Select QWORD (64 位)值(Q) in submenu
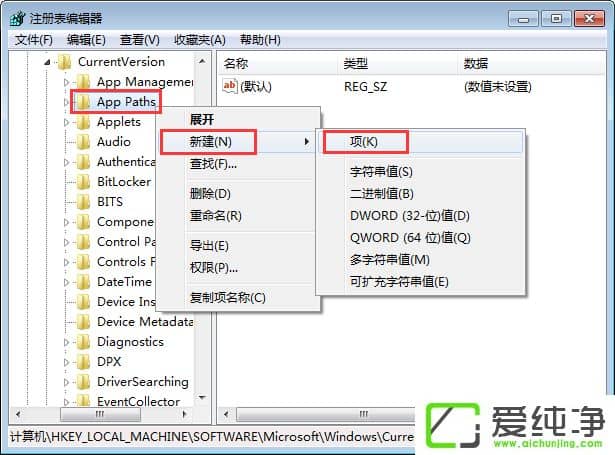 [420, 238]
